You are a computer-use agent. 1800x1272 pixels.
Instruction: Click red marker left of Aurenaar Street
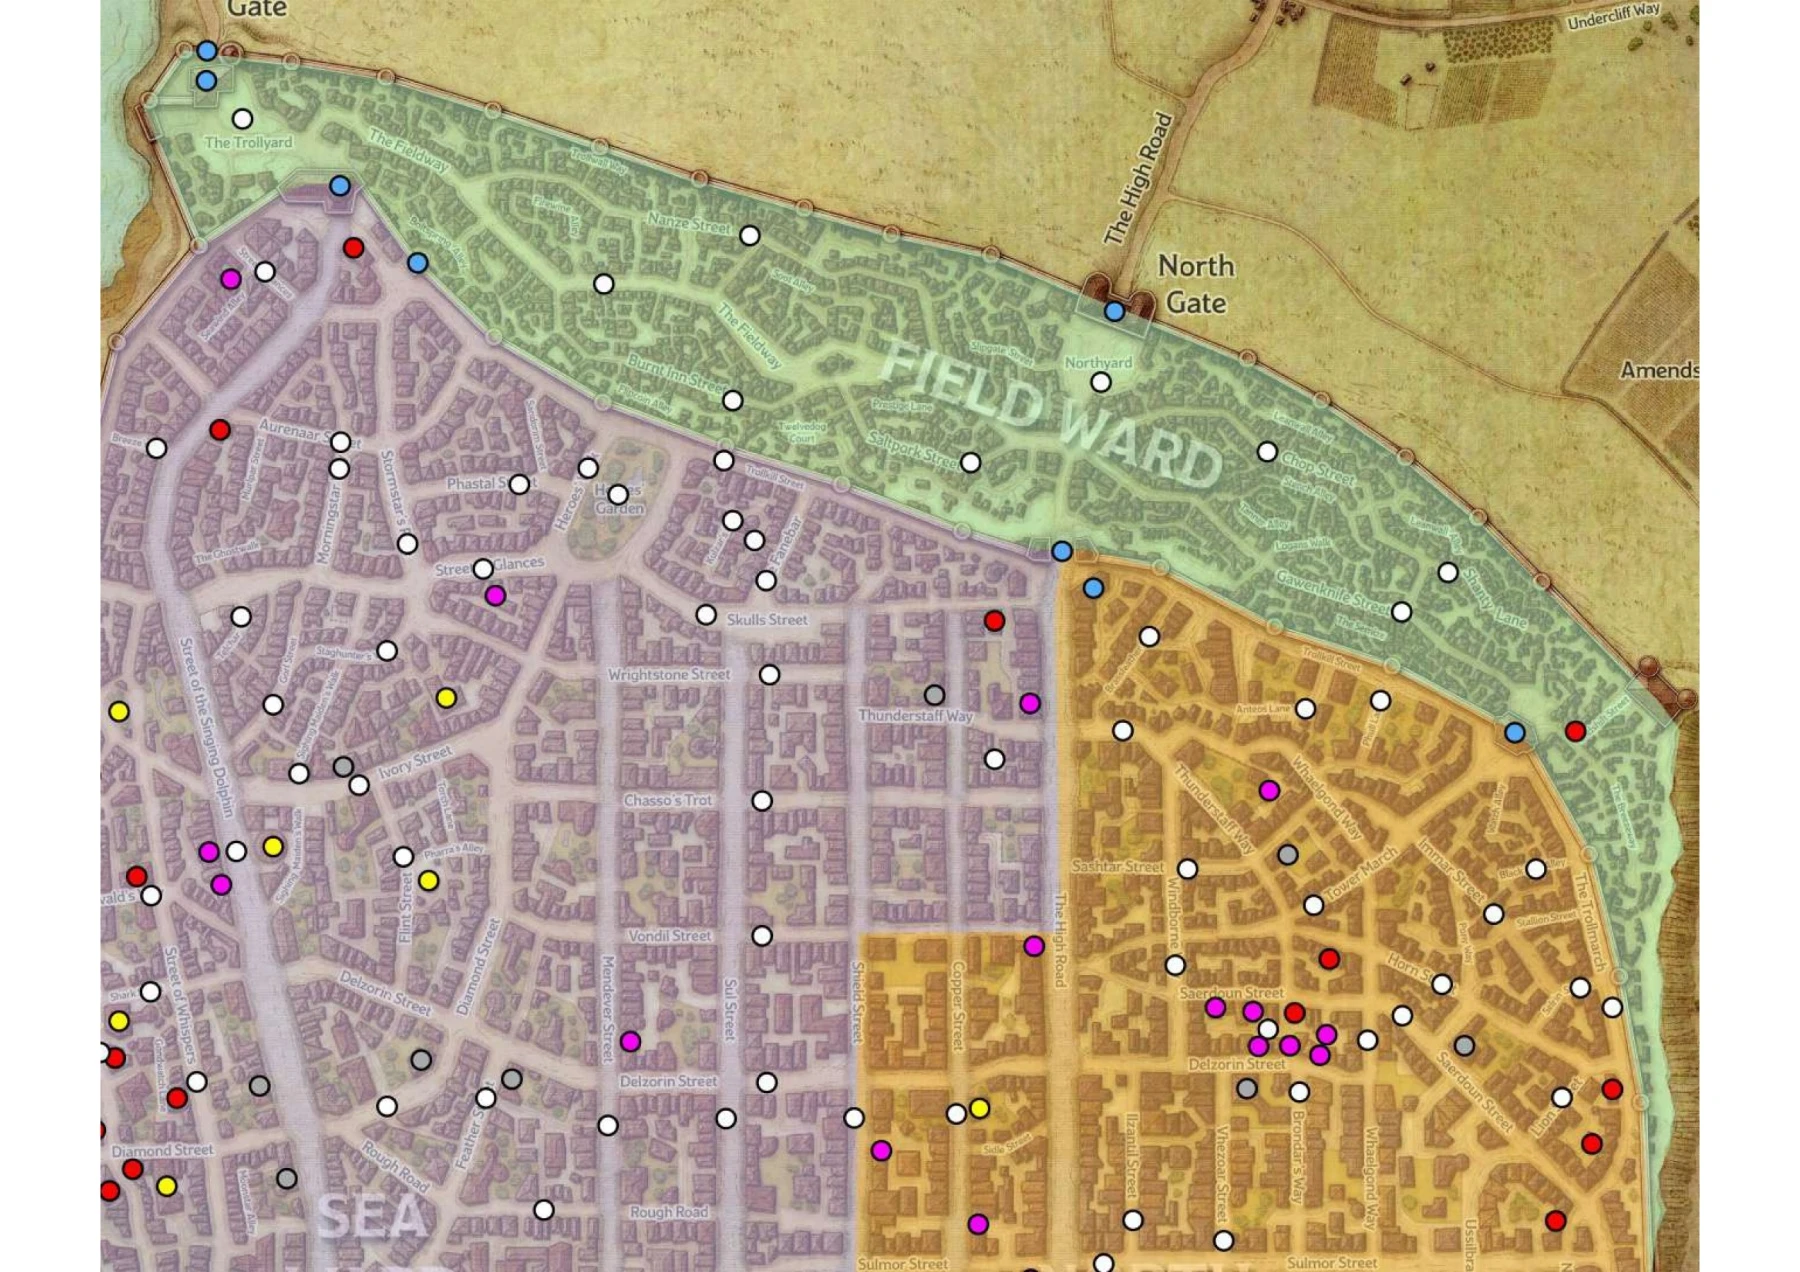[x=220, y=430]
